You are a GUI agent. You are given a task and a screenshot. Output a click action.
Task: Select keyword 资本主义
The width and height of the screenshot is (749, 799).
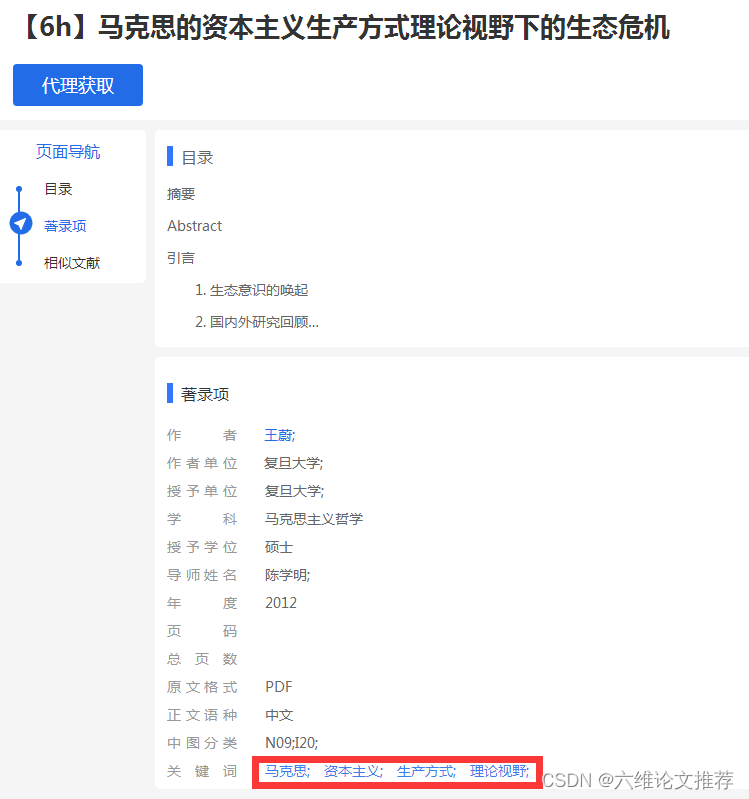click(353, 771)
